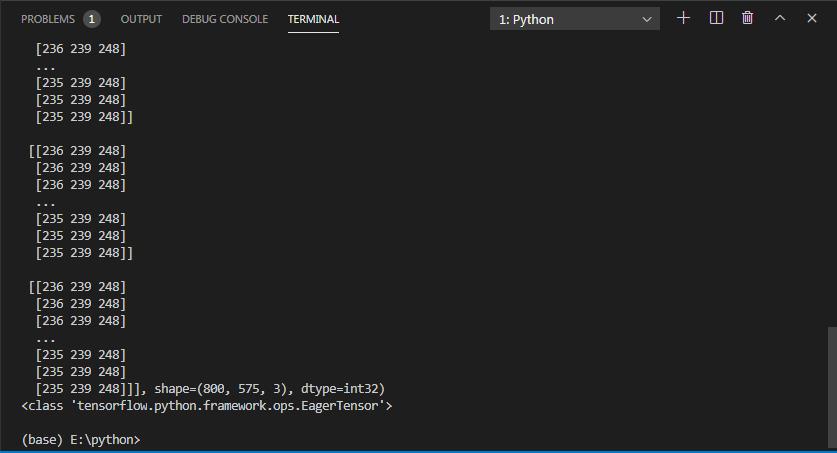Click the '(base) E:\python>' prompt line
837x453 pixels.
[81, 440]
